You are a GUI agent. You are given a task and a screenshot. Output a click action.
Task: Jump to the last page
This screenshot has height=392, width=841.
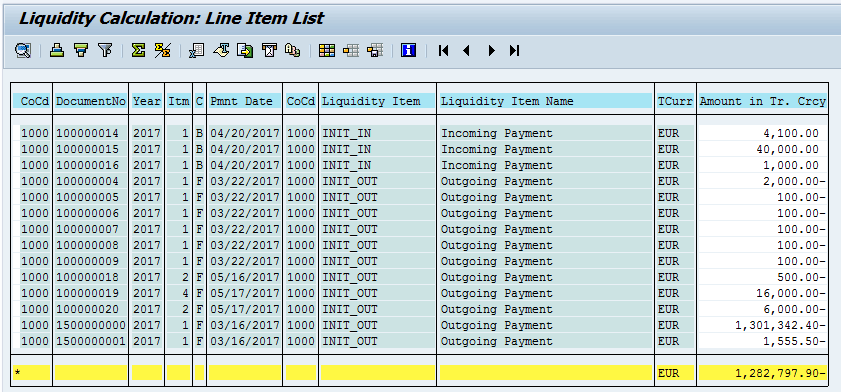coord(514,51)
